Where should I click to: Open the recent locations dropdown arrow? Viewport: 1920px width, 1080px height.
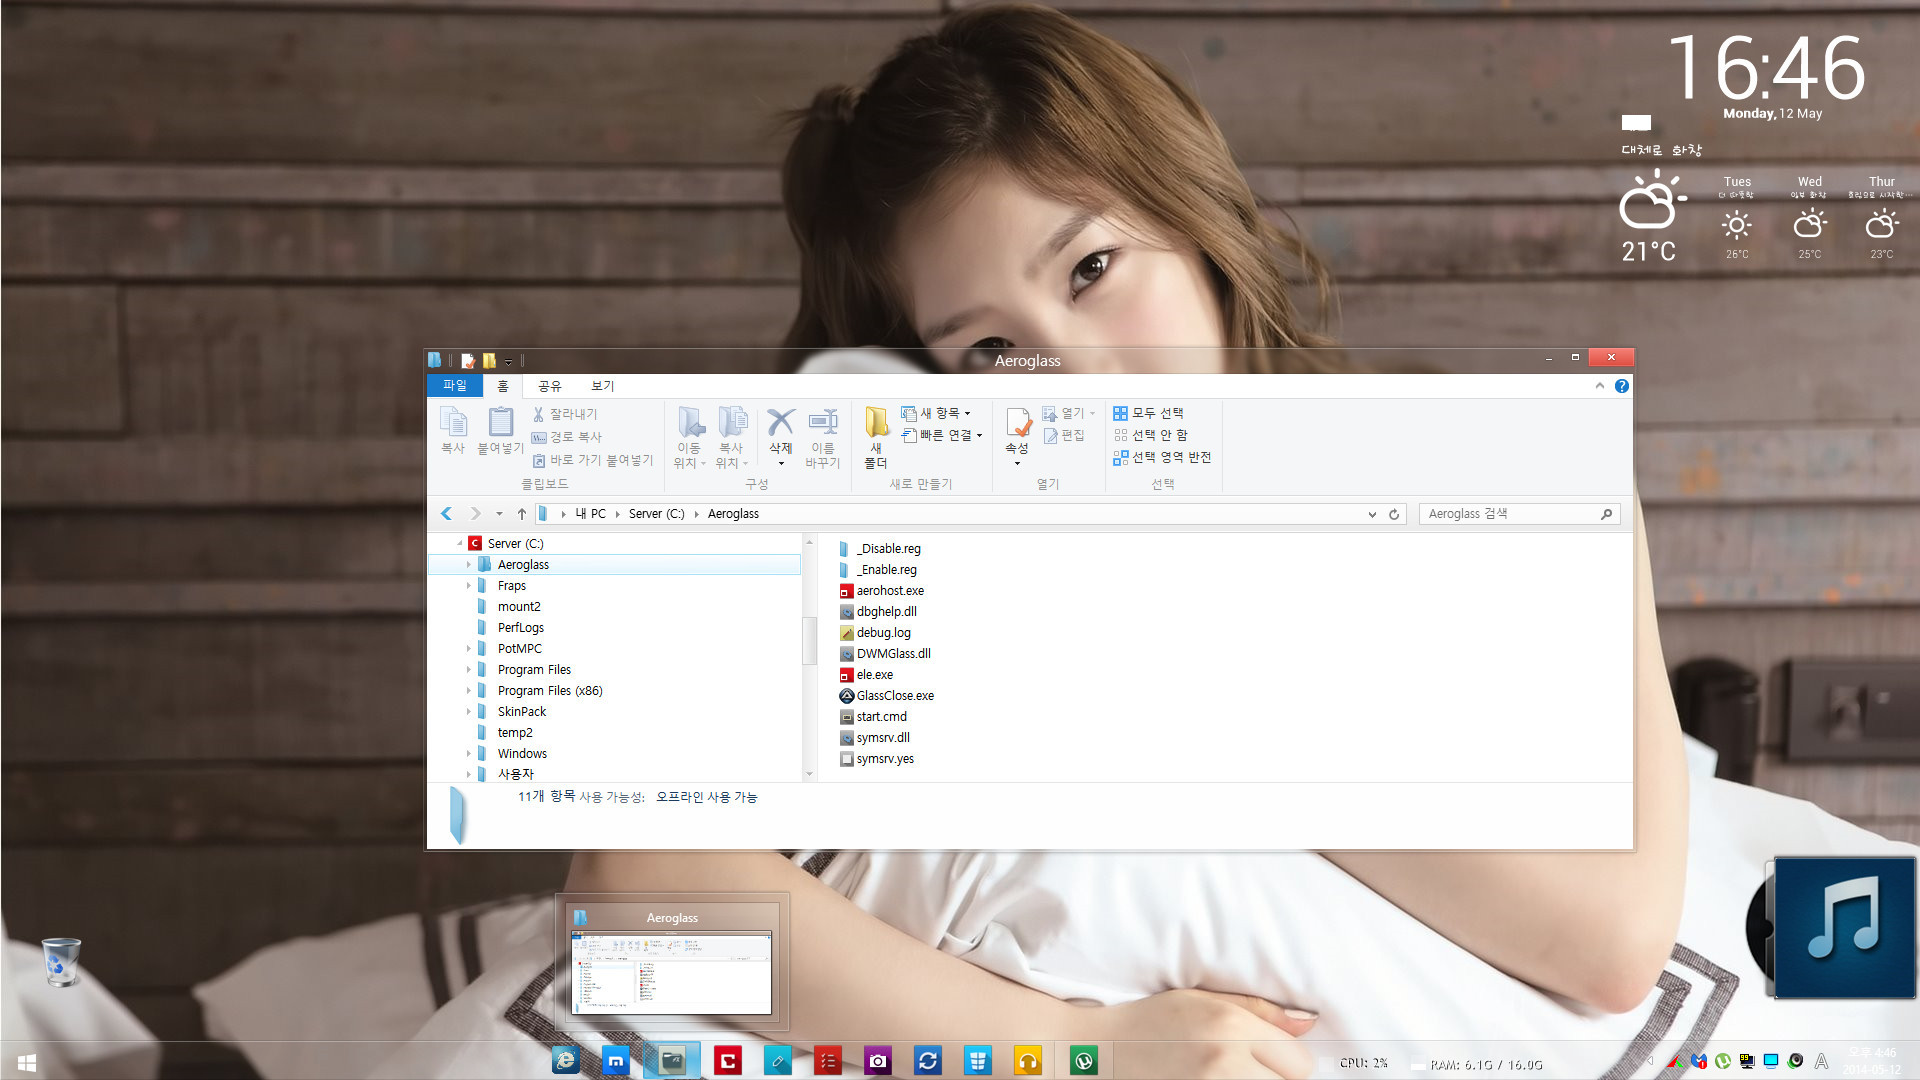tap(499, 514)
